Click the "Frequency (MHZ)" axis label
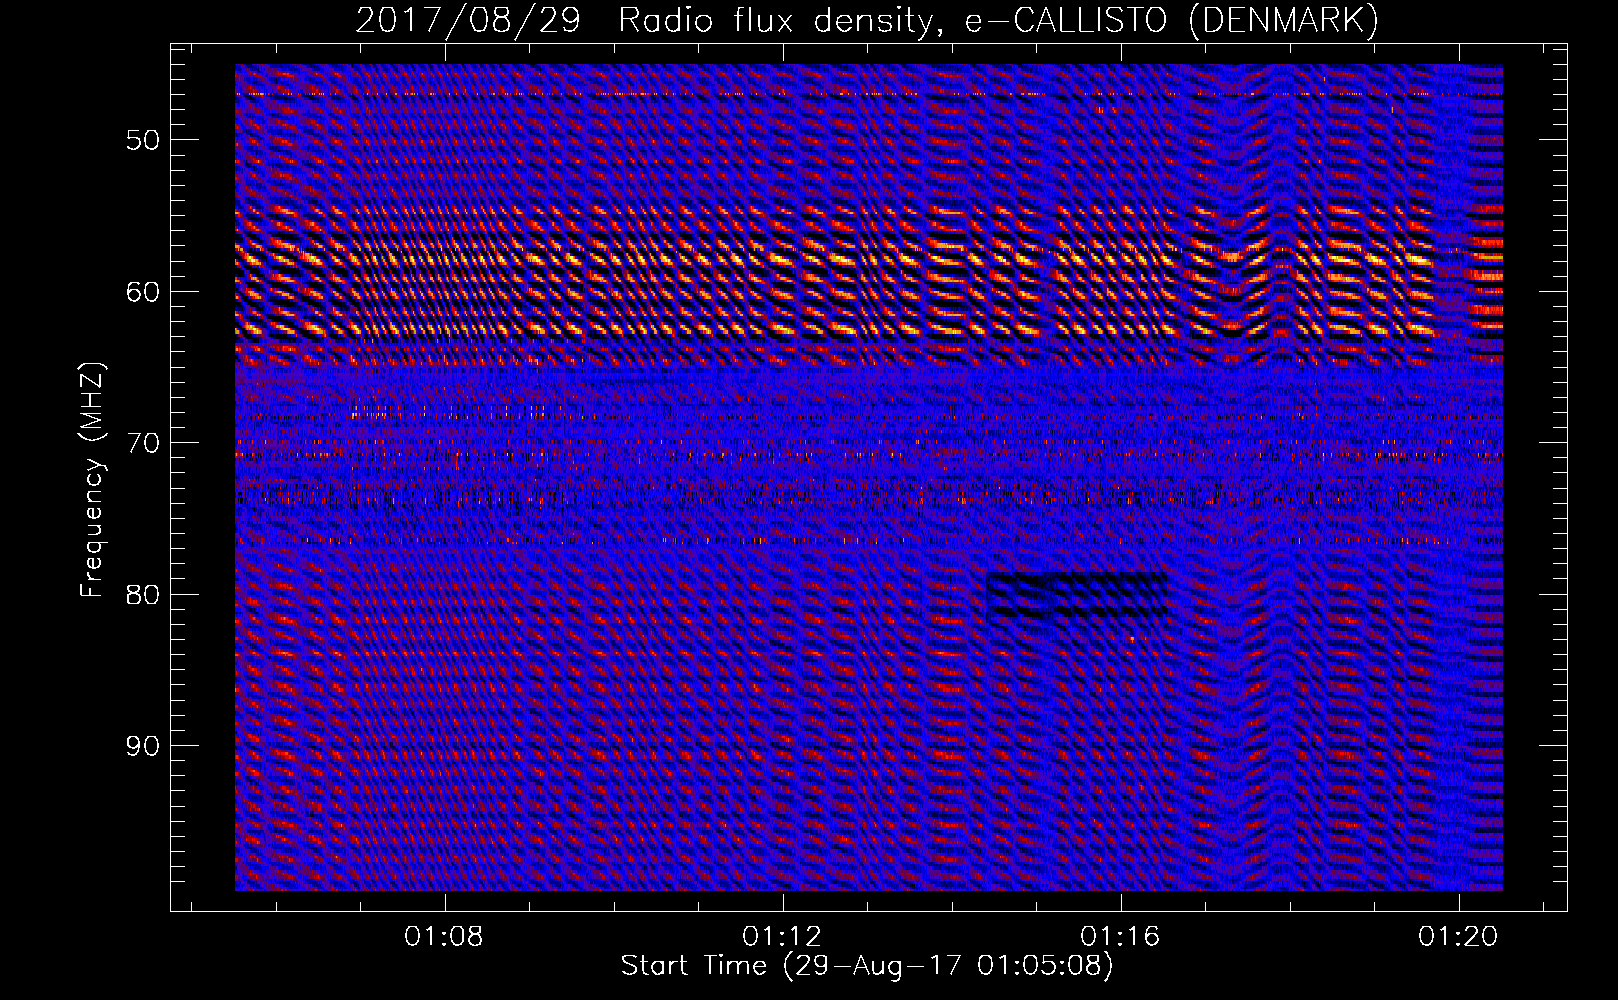Screen dimensions: 1618x1000 92,479
